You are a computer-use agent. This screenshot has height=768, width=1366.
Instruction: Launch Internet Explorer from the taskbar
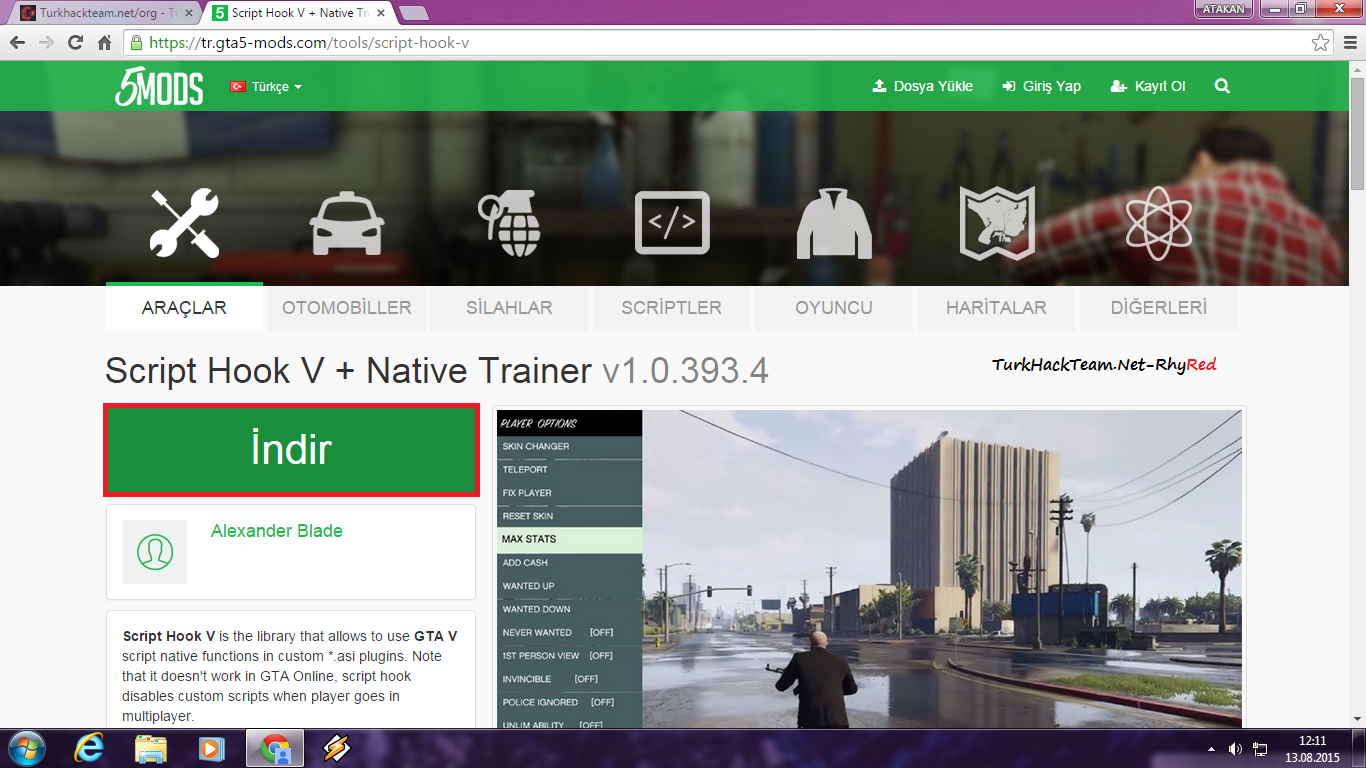89,748
